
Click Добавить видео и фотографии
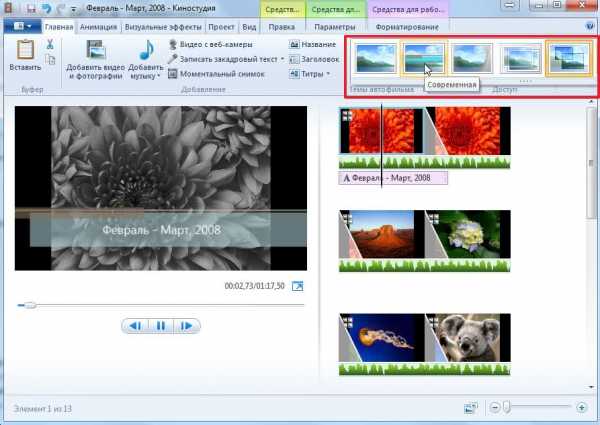pos(96,59)
